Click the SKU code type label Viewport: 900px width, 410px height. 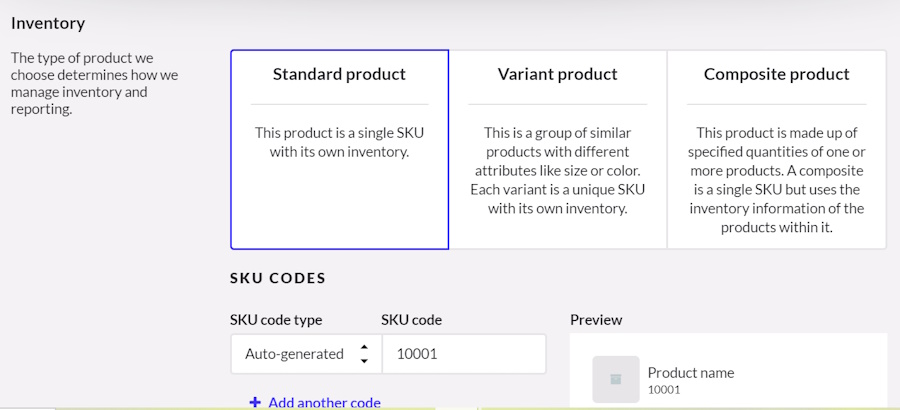[276, 320]
